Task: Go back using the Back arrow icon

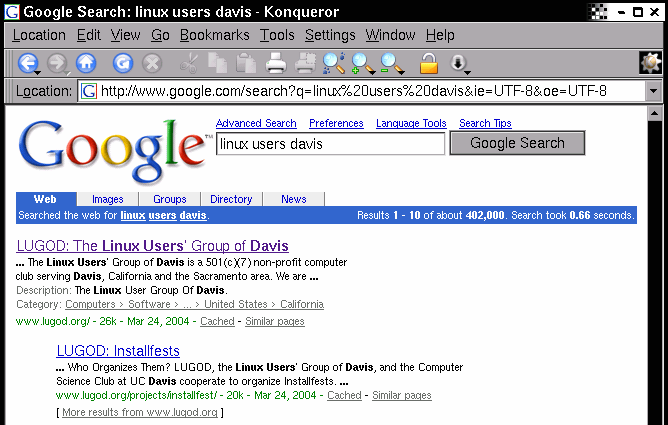Action: click(27, 64)
